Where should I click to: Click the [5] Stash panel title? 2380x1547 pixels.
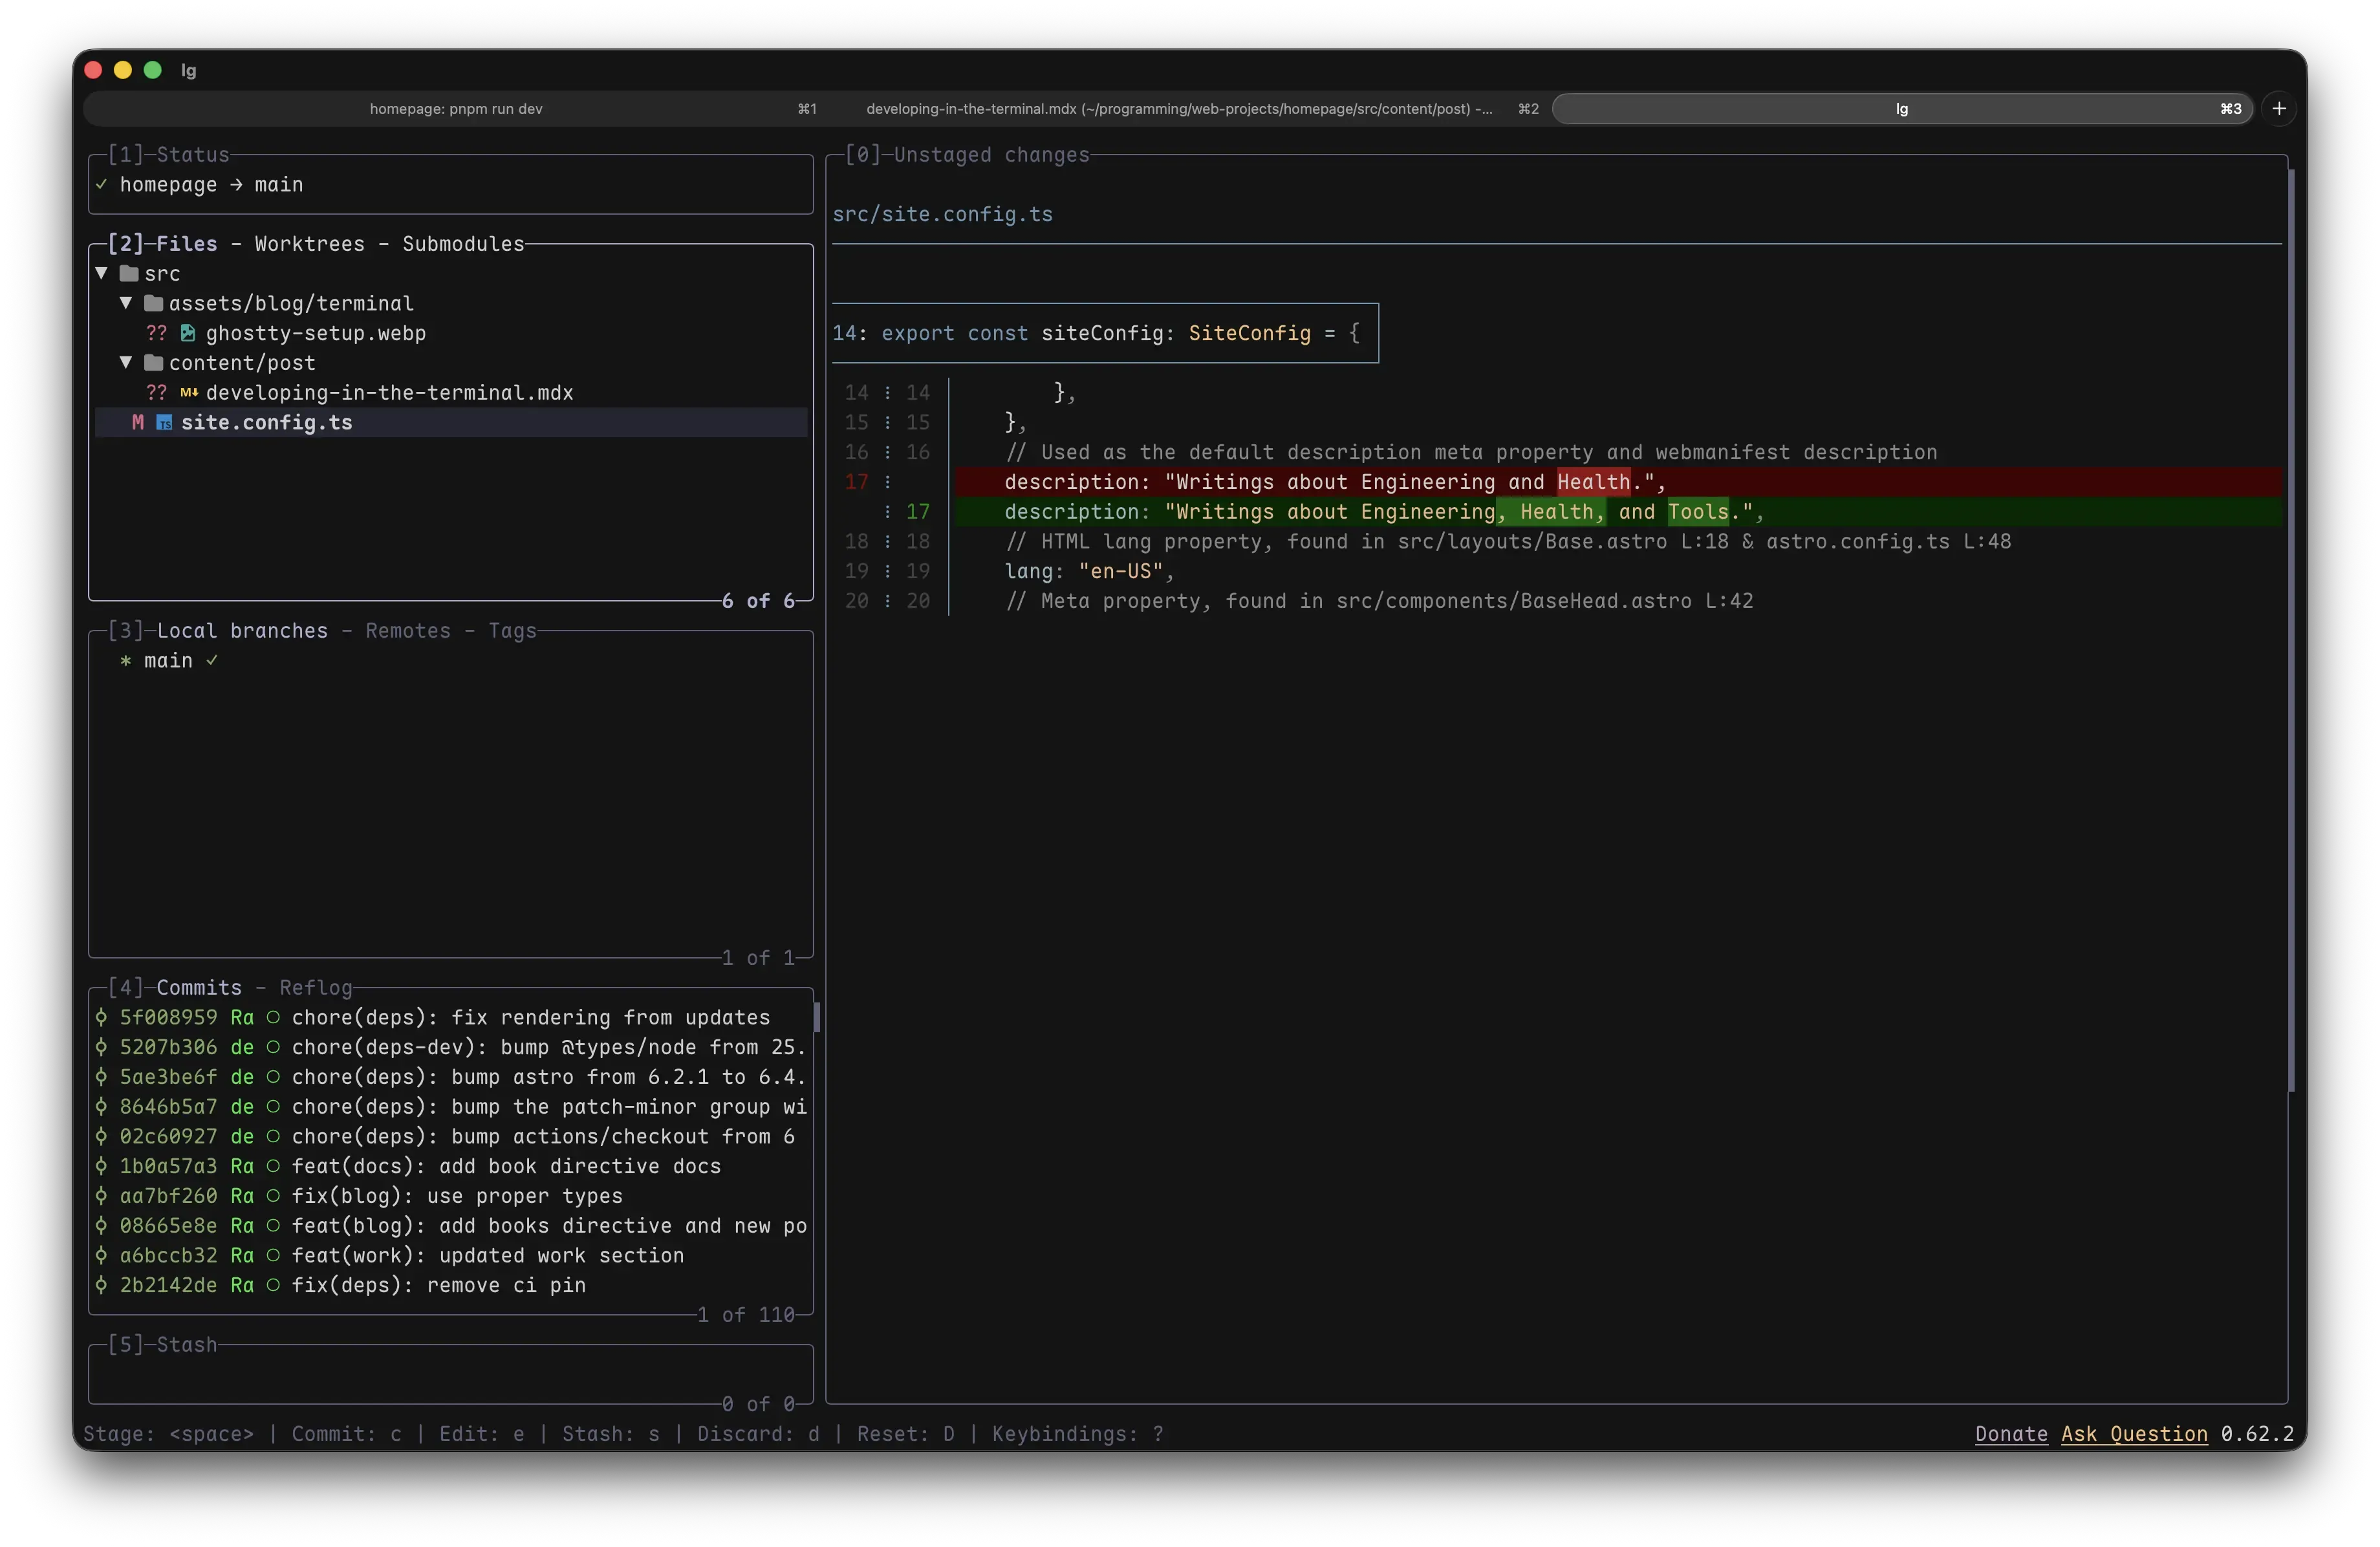[x=162, y=1345]
